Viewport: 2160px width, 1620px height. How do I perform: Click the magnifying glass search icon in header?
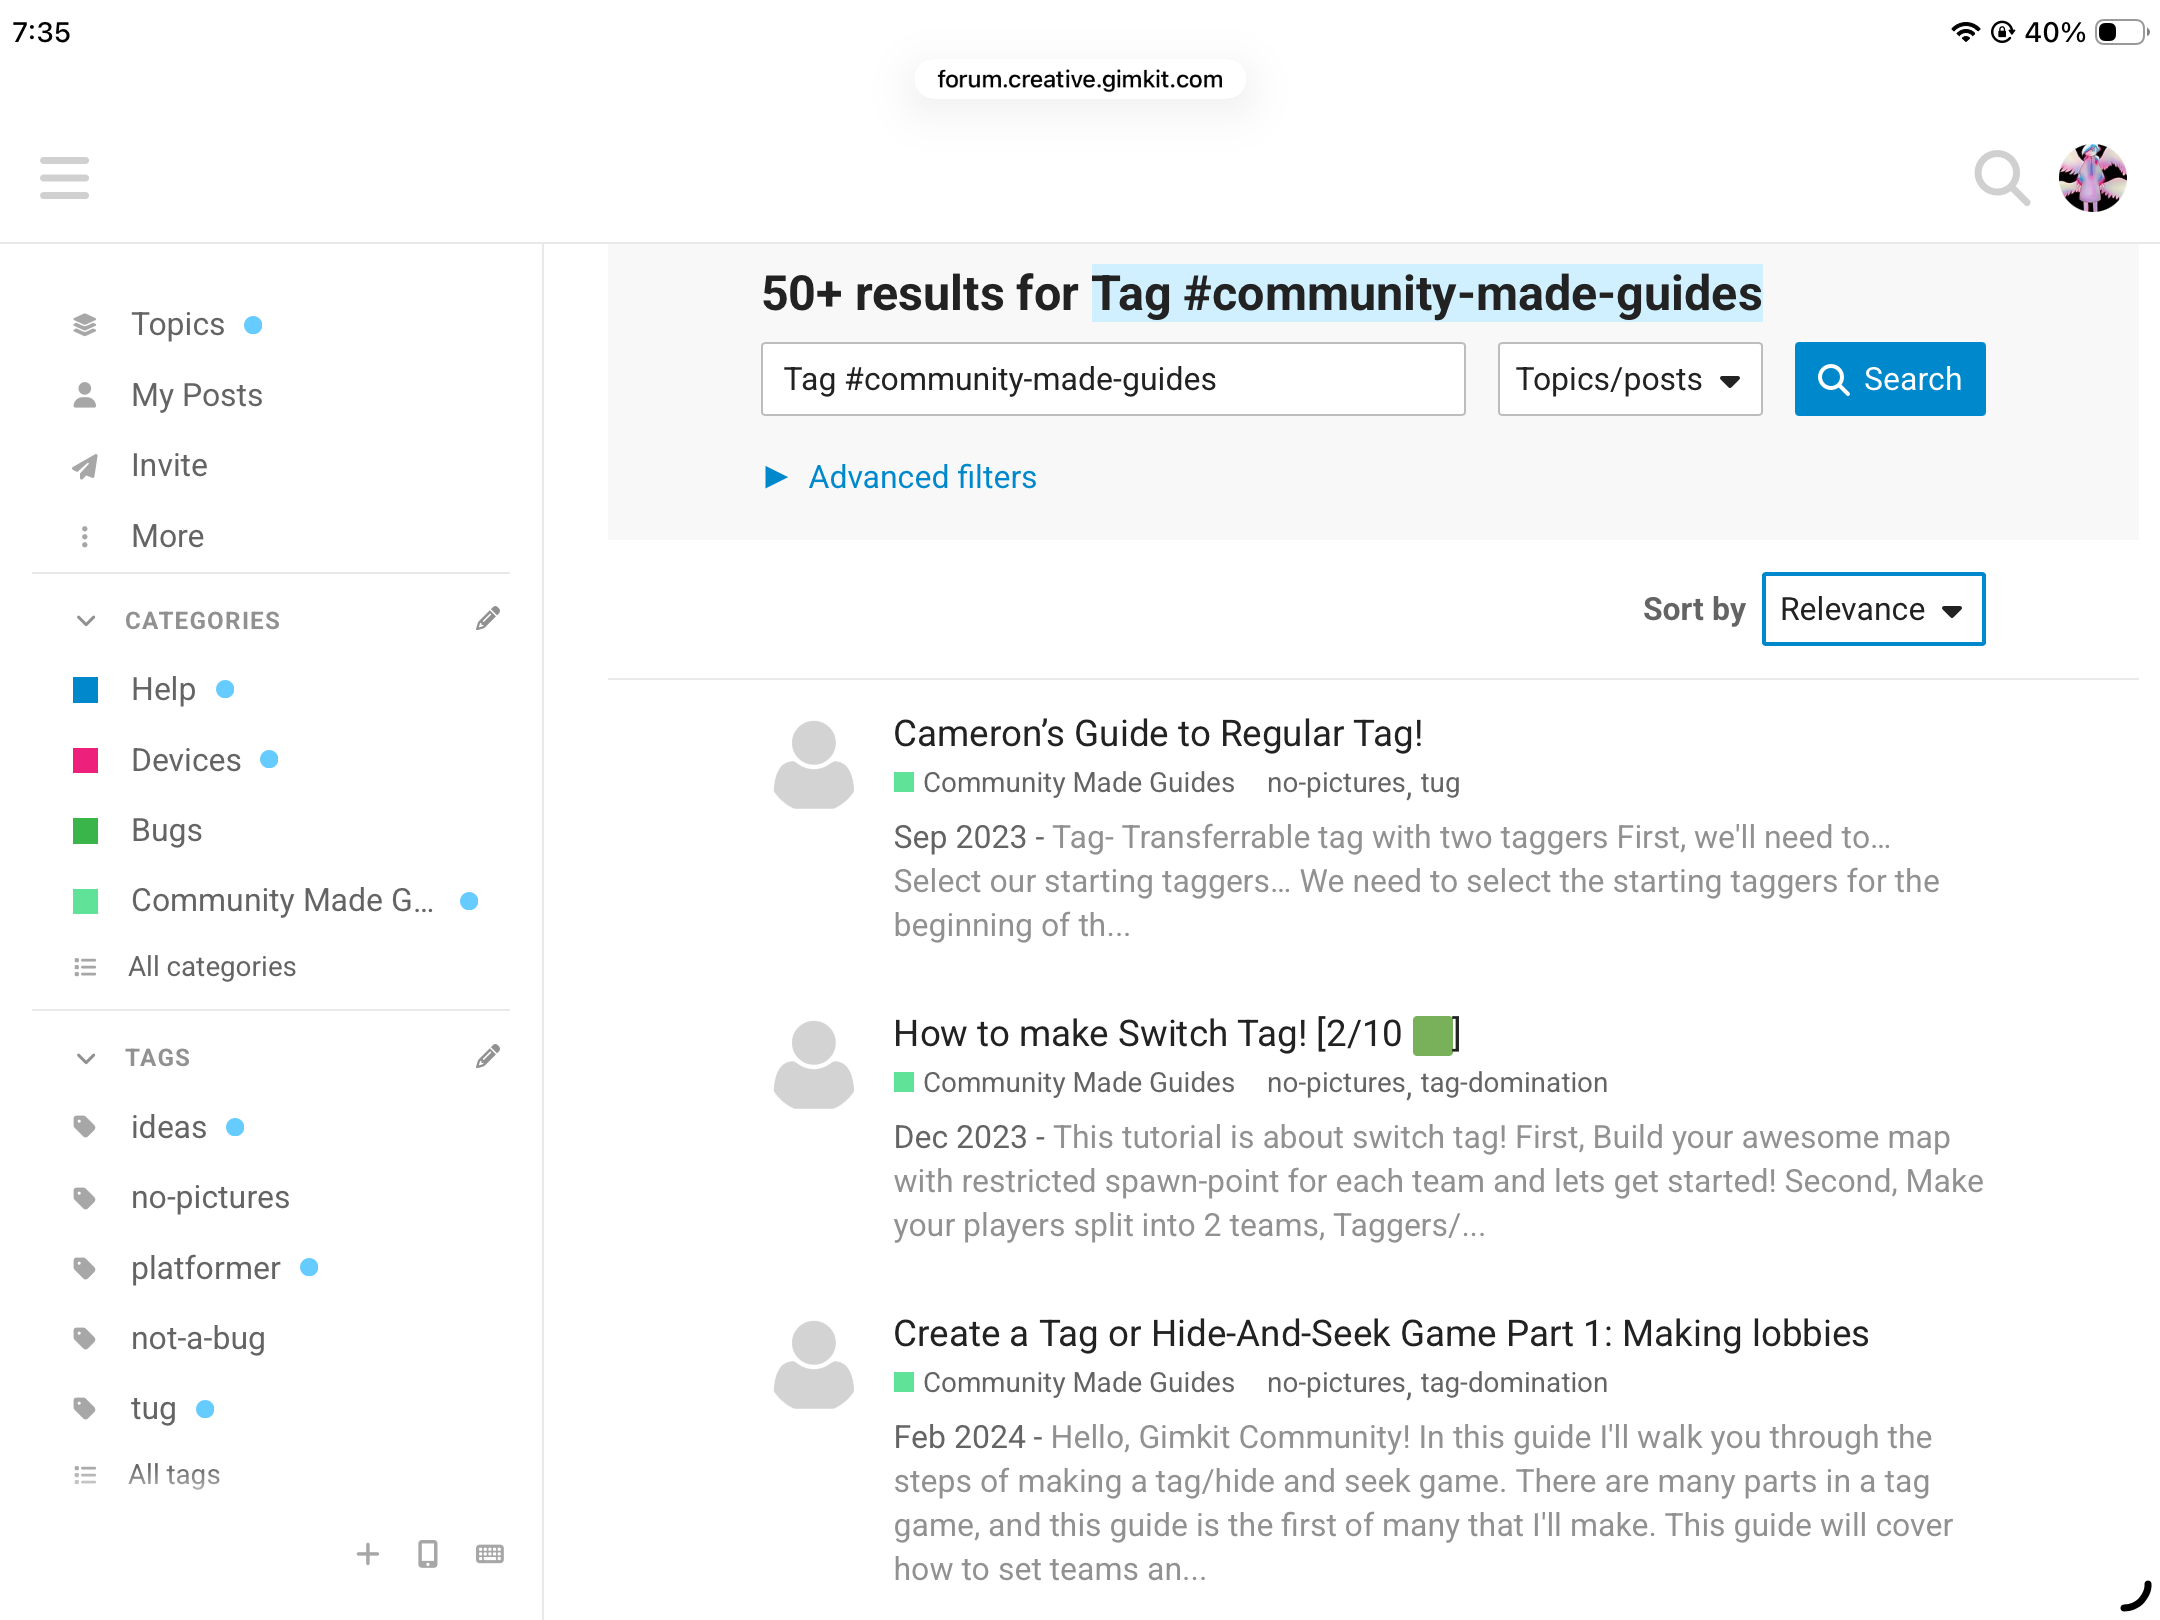pos(2001,178)
